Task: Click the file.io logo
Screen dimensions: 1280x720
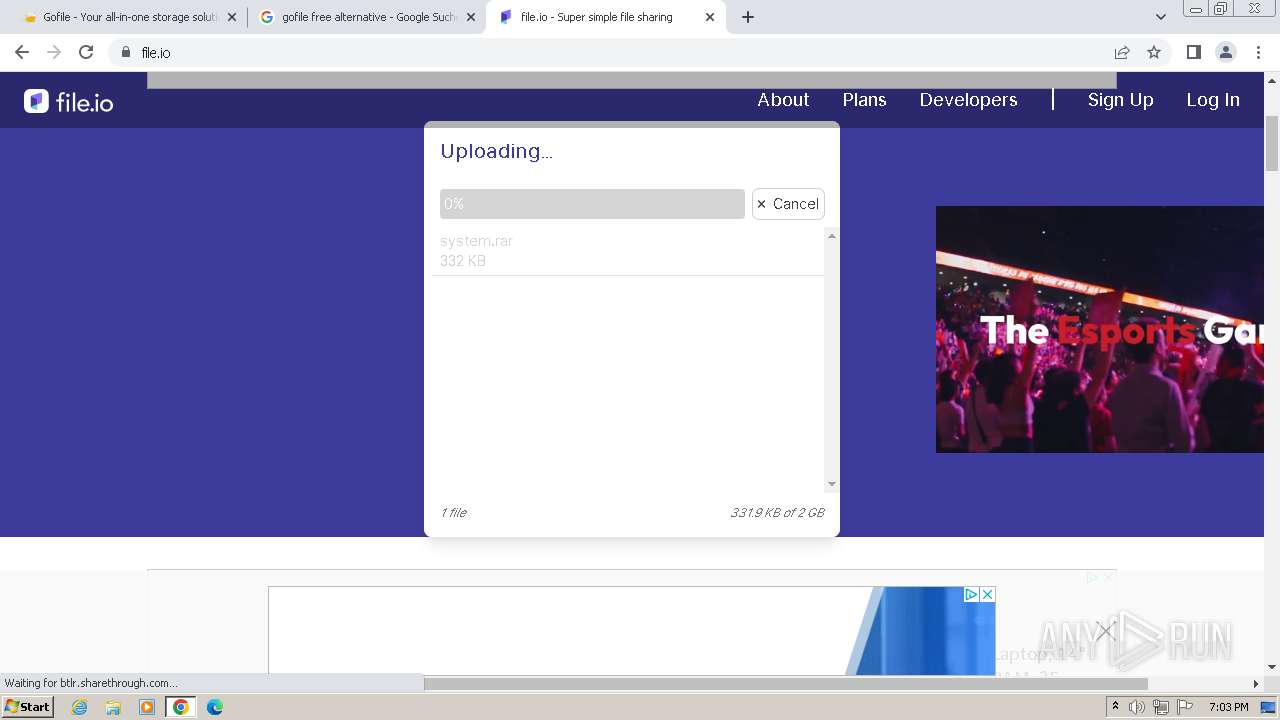Action: click(x=69, y=101)
